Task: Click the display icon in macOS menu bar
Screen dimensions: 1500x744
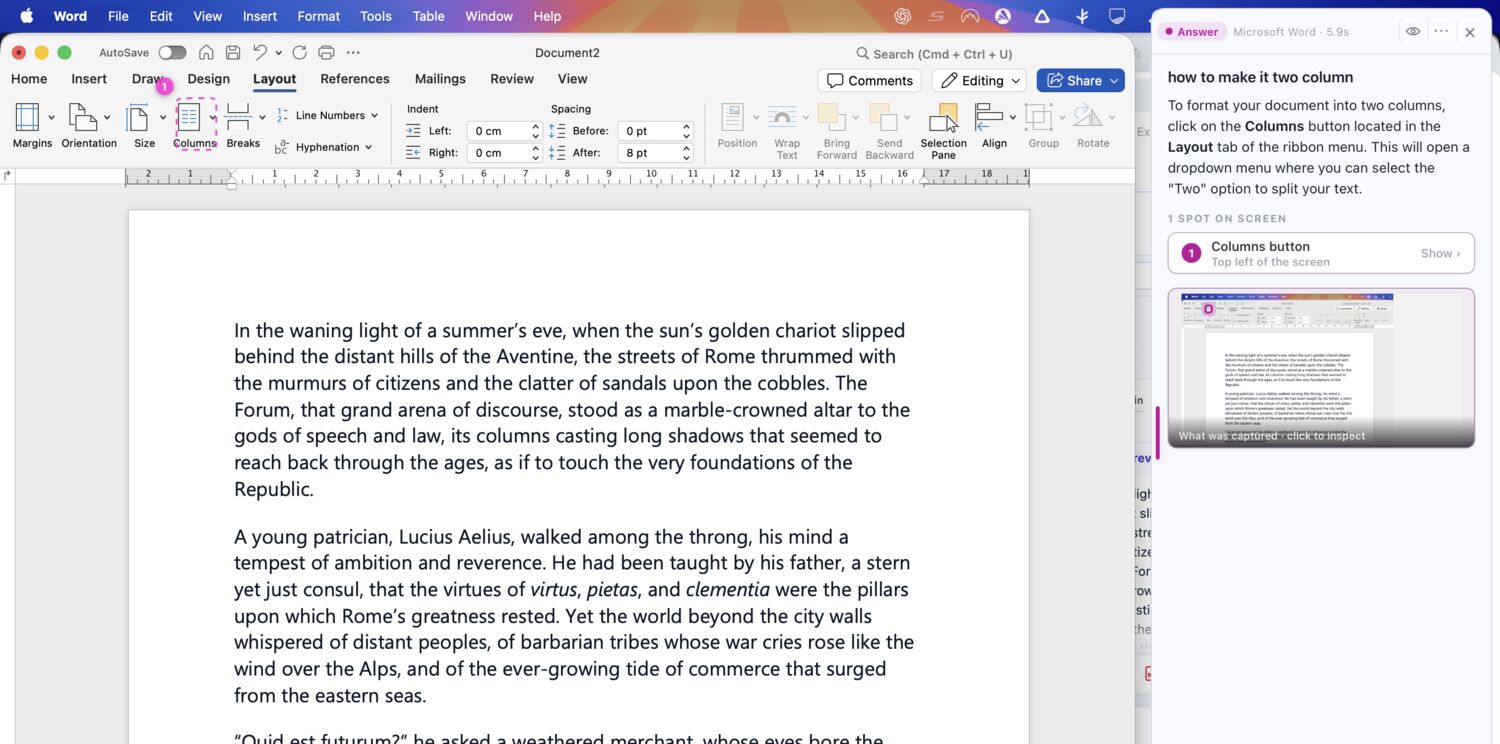Action: (x=1117, y=16)
